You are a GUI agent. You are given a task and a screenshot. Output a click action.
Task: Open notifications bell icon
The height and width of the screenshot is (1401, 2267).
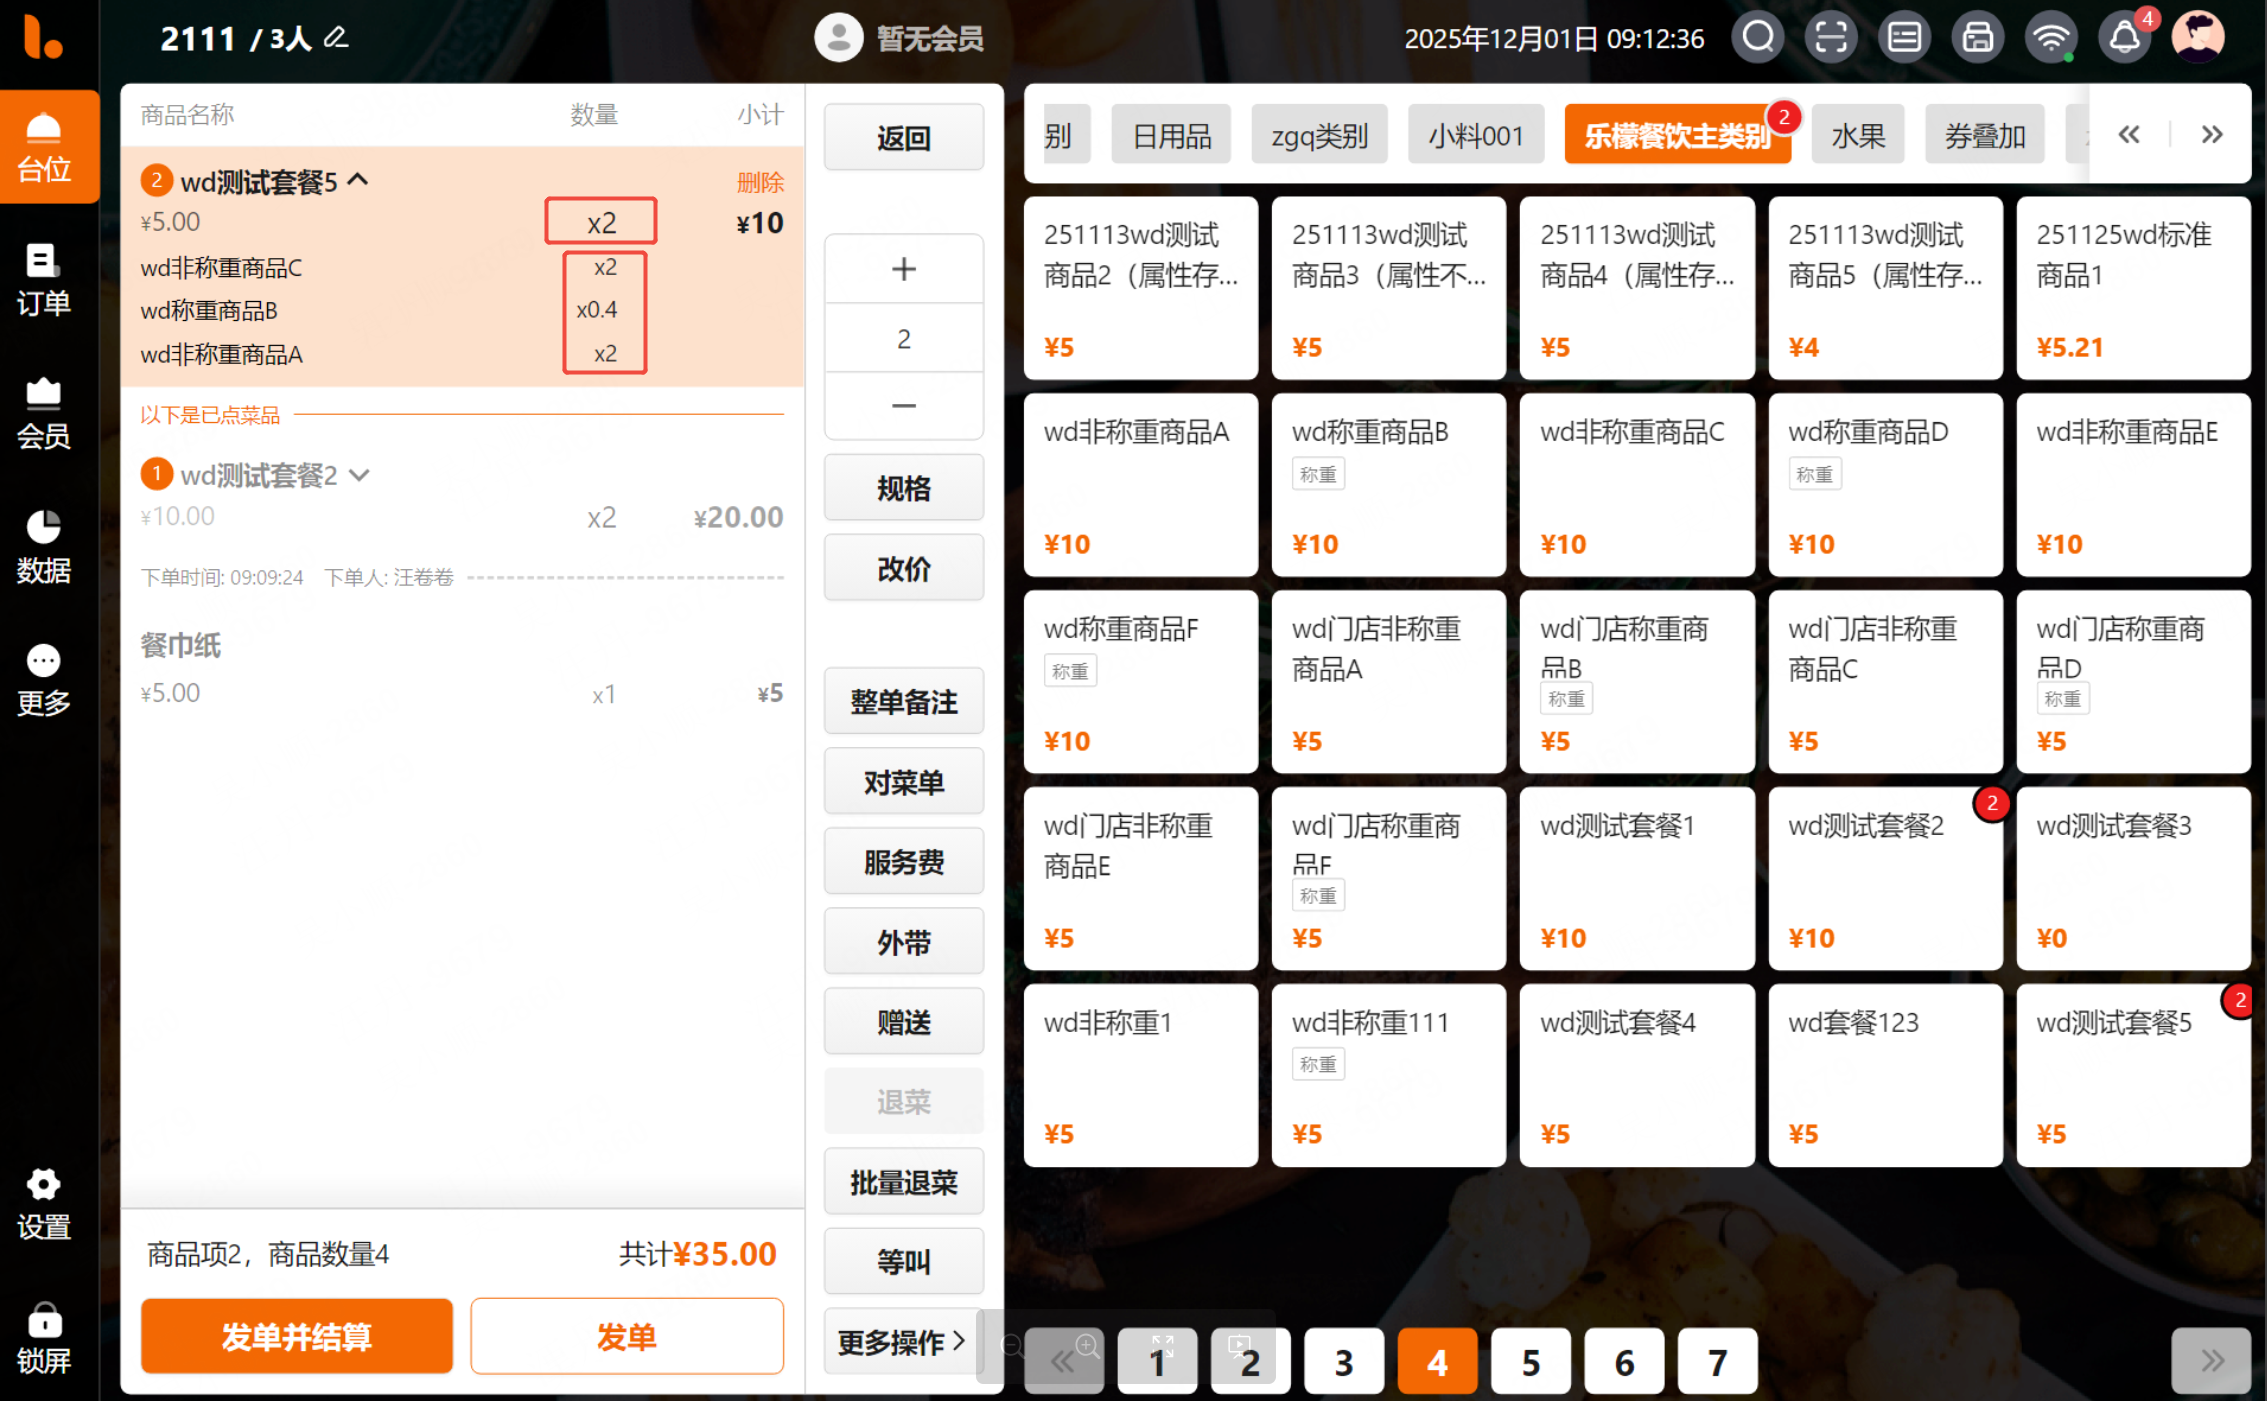pos(2124,38)
